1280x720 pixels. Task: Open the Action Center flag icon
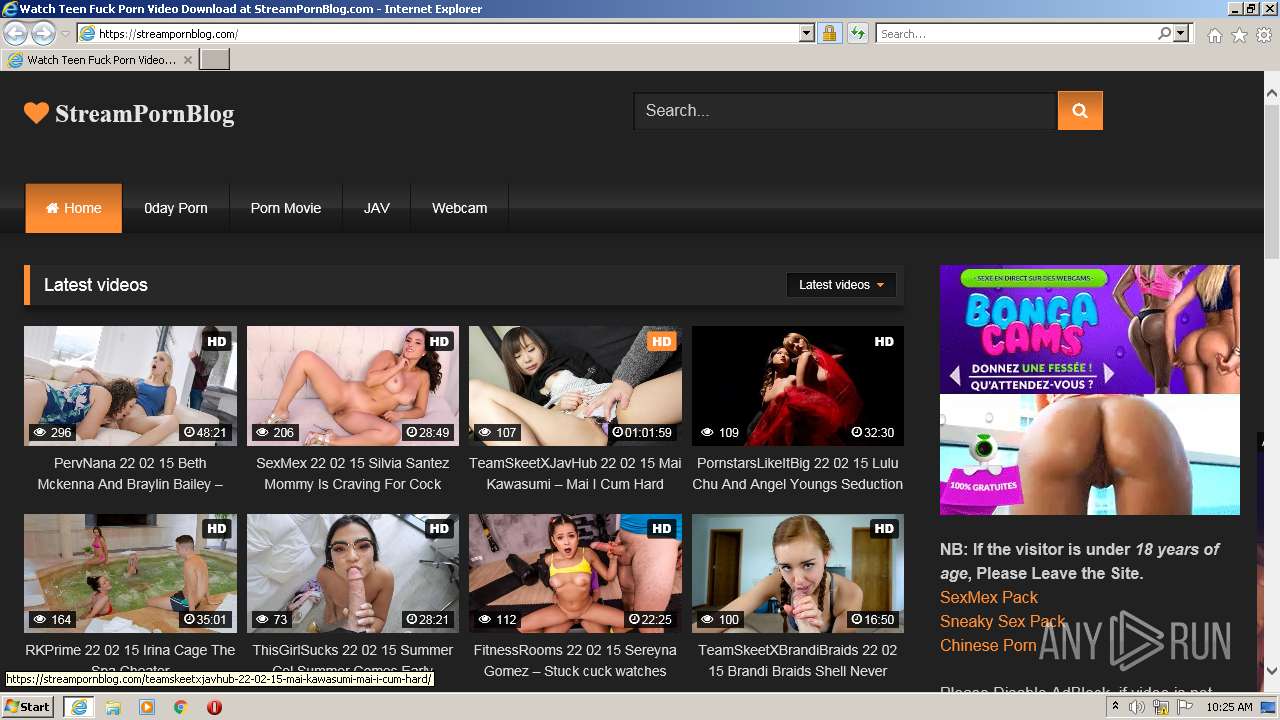(x=1183, y=707)
